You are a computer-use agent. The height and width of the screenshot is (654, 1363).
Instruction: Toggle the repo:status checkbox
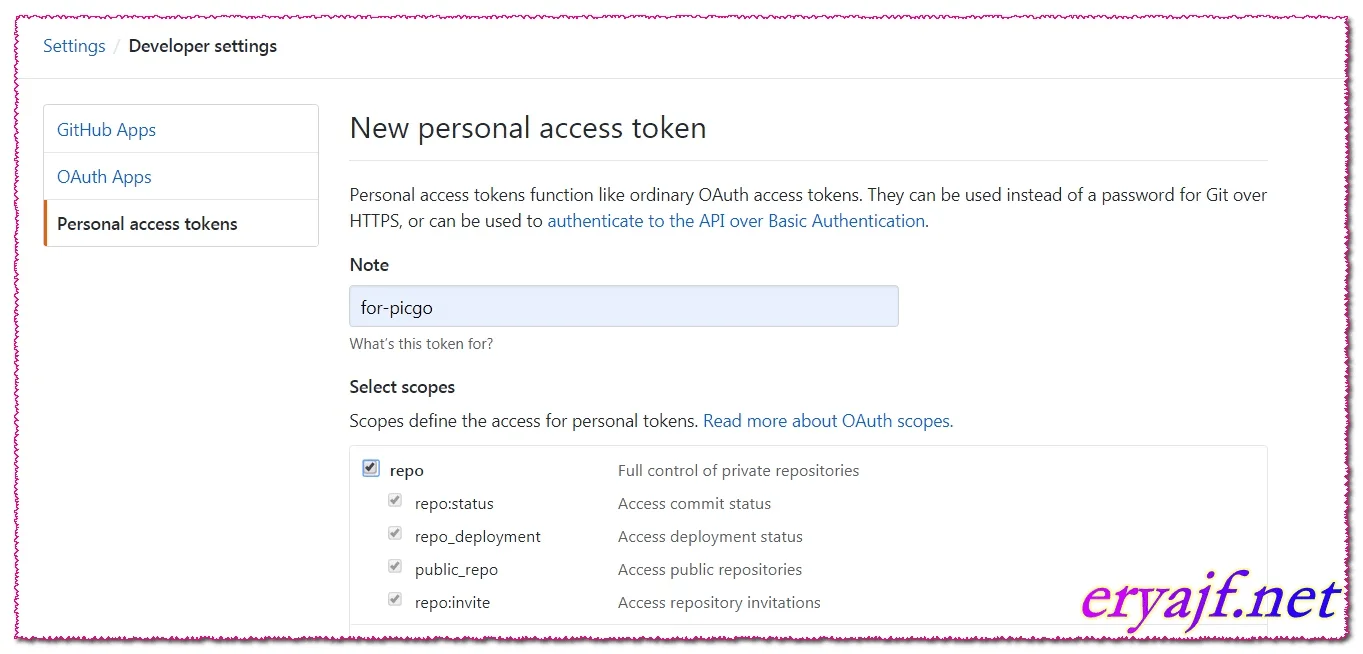tap(395, 500)
